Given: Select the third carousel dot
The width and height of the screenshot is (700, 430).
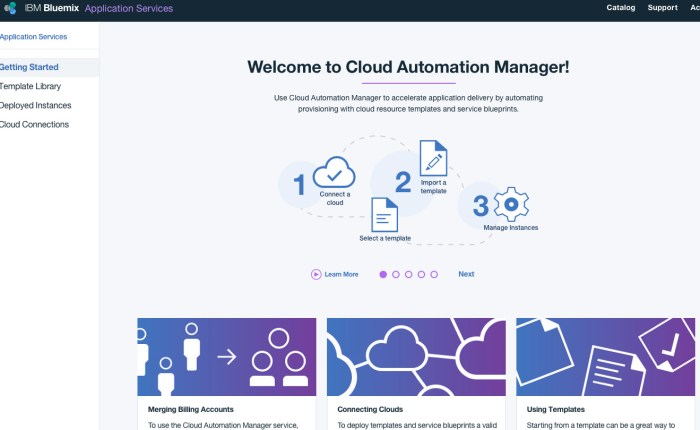Looking at the screenshot, I should [408, 275].
